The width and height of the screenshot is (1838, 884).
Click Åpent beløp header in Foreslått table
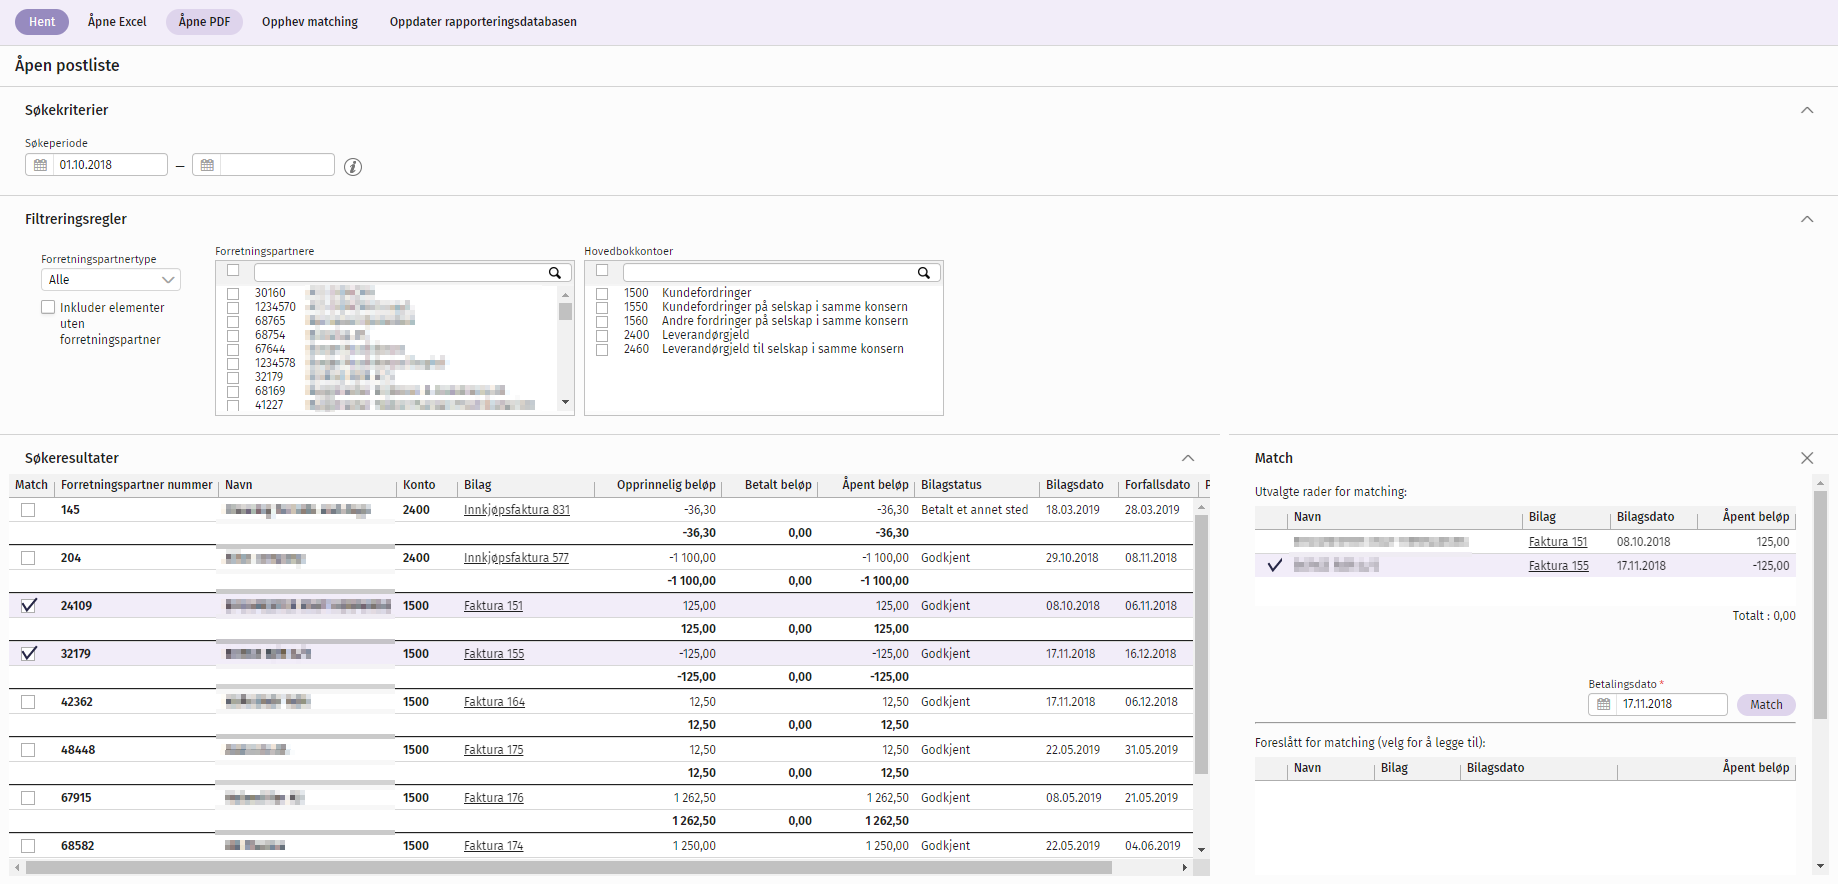pos(1756,768)
